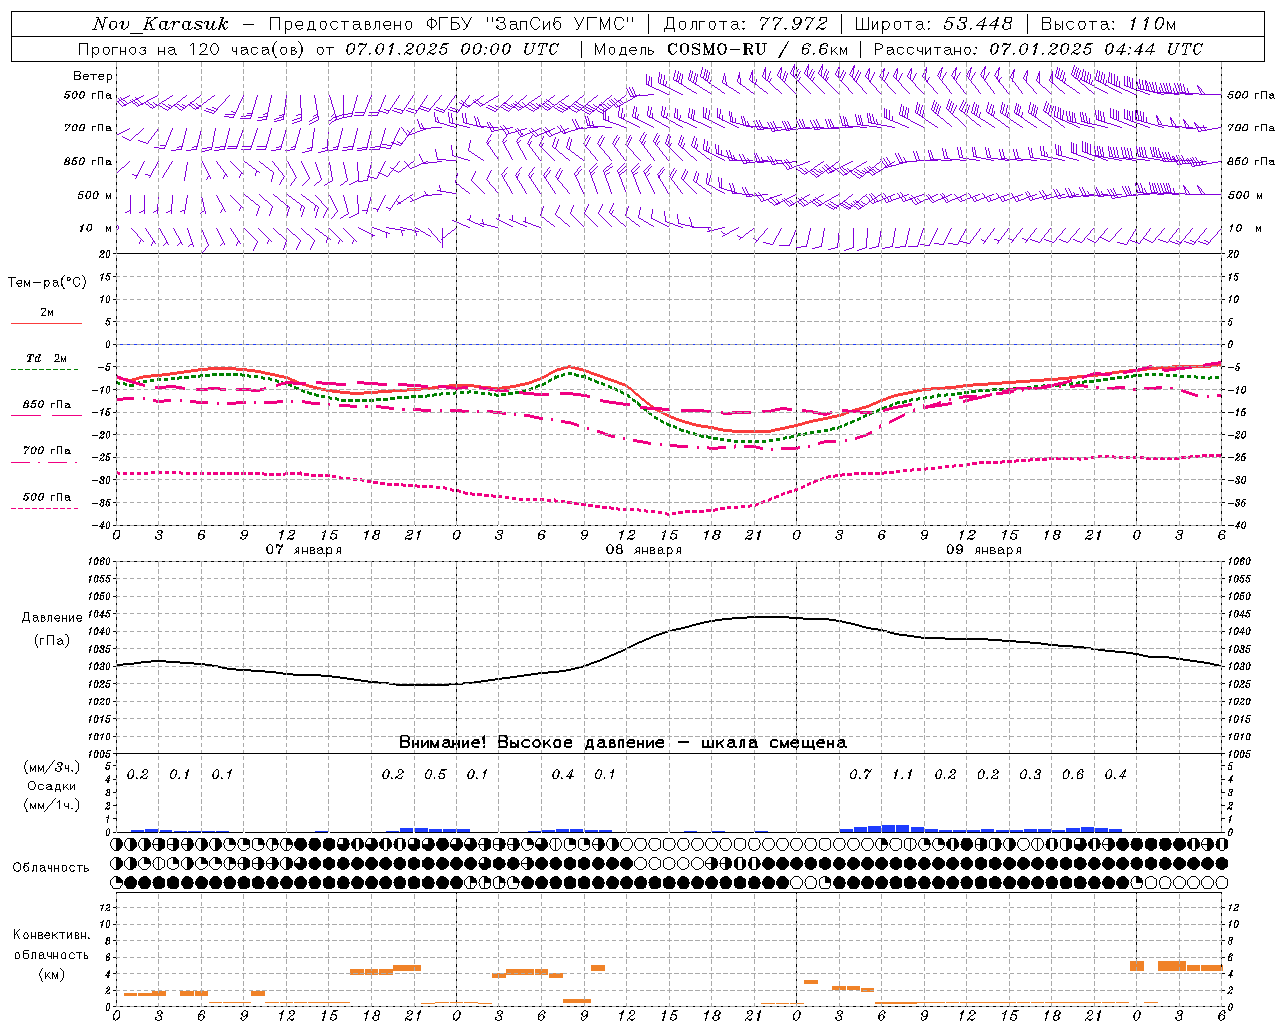This screenshot has width=1280, height=1024.
Task: Click the Ветер panel label
Action: tap(92, 76)
